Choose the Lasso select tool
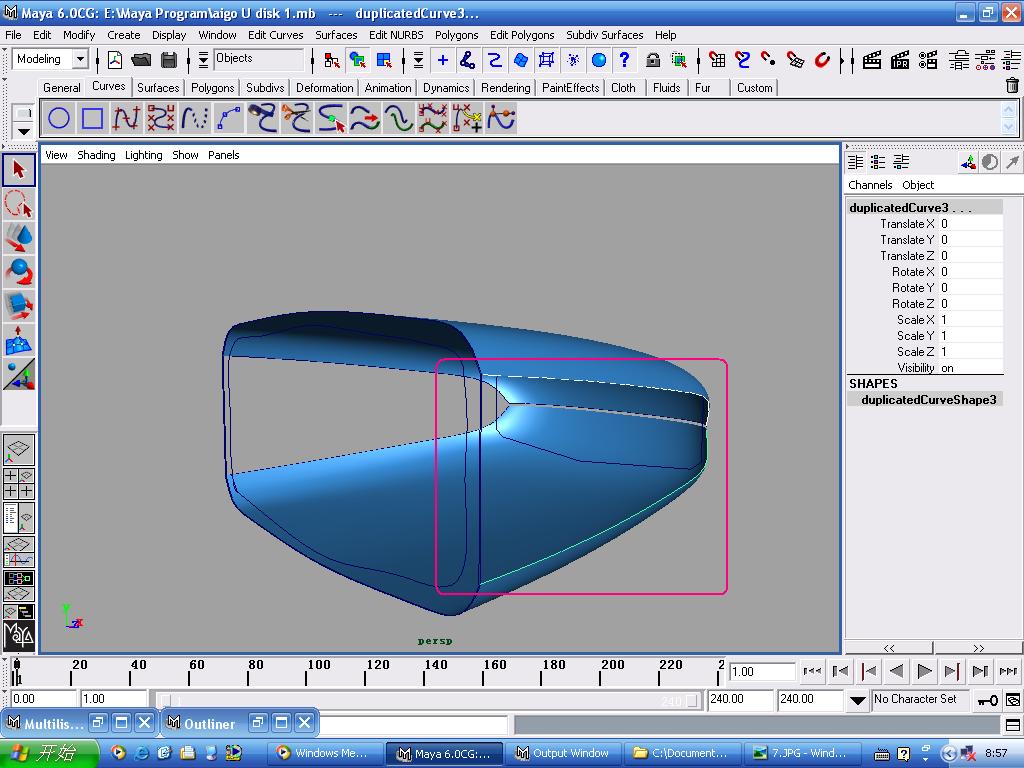This screenshot has width=1024, height=768. pos(19,204)
